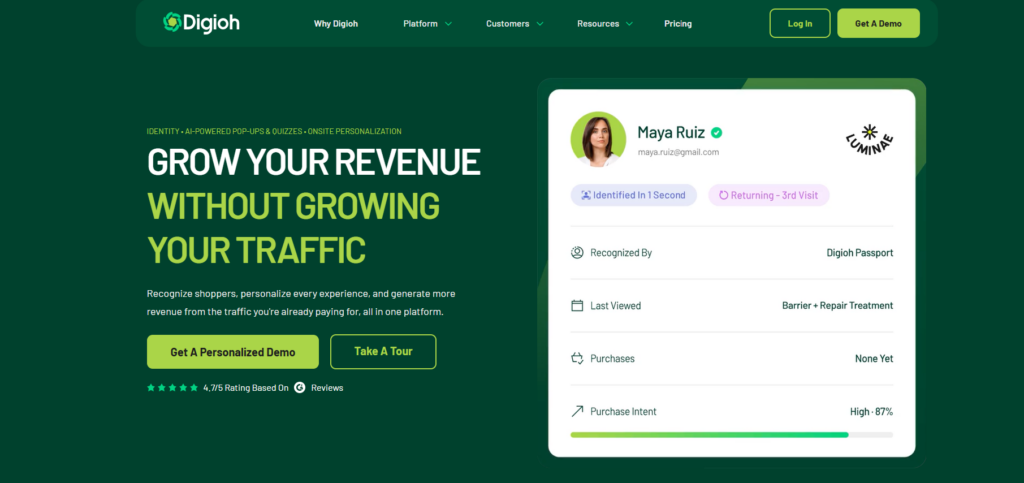
Task: Open the Customers menu item
Action: click(x=507, y=23)
